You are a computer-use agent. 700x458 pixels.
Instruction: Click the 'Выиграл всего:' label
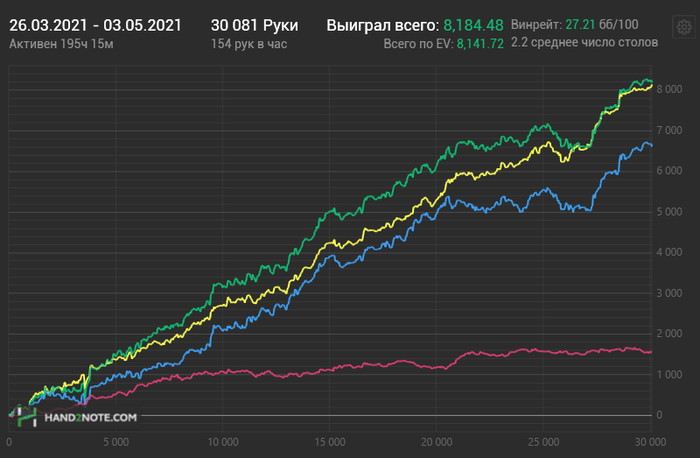click(x=383, y=25)
